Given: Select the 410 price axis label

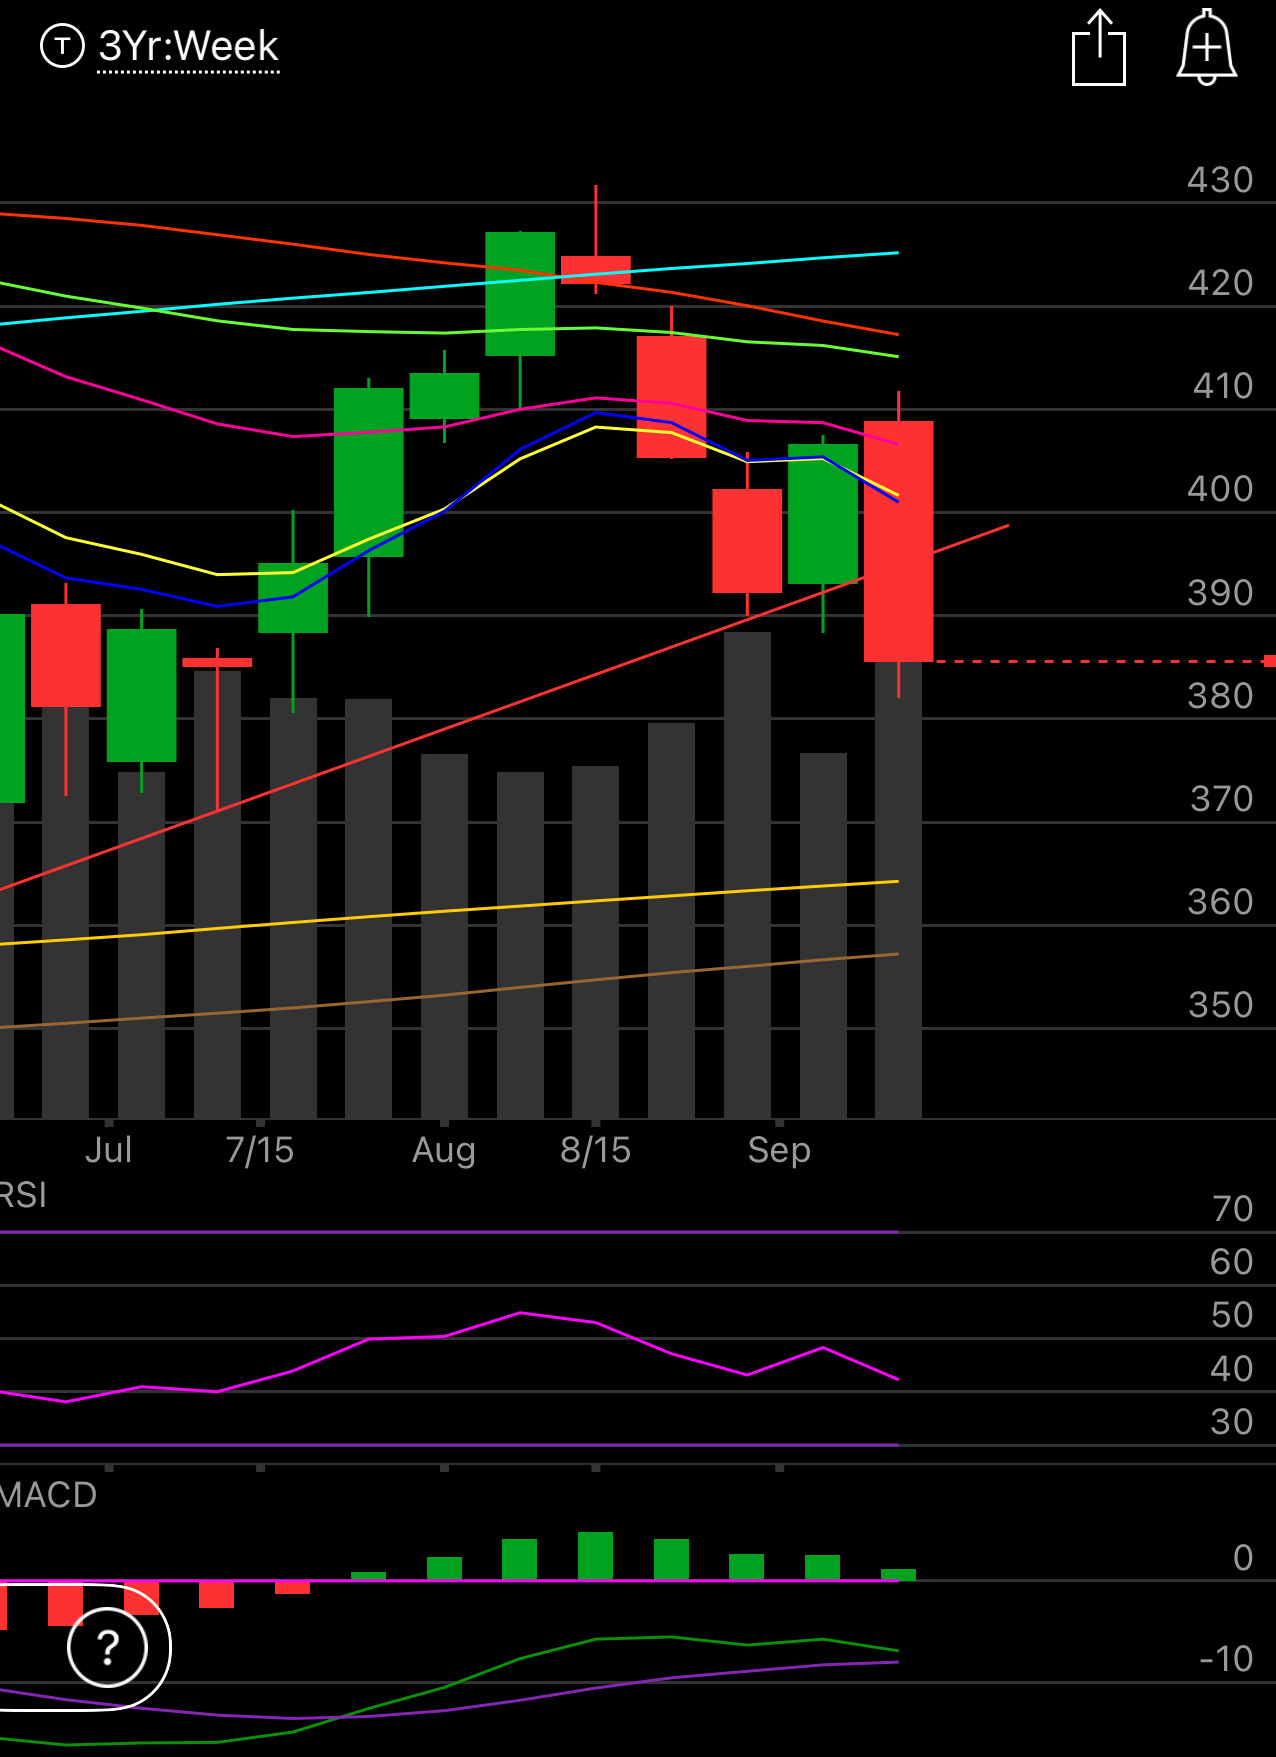Looking at the screenshot, I should point(1222,386).
